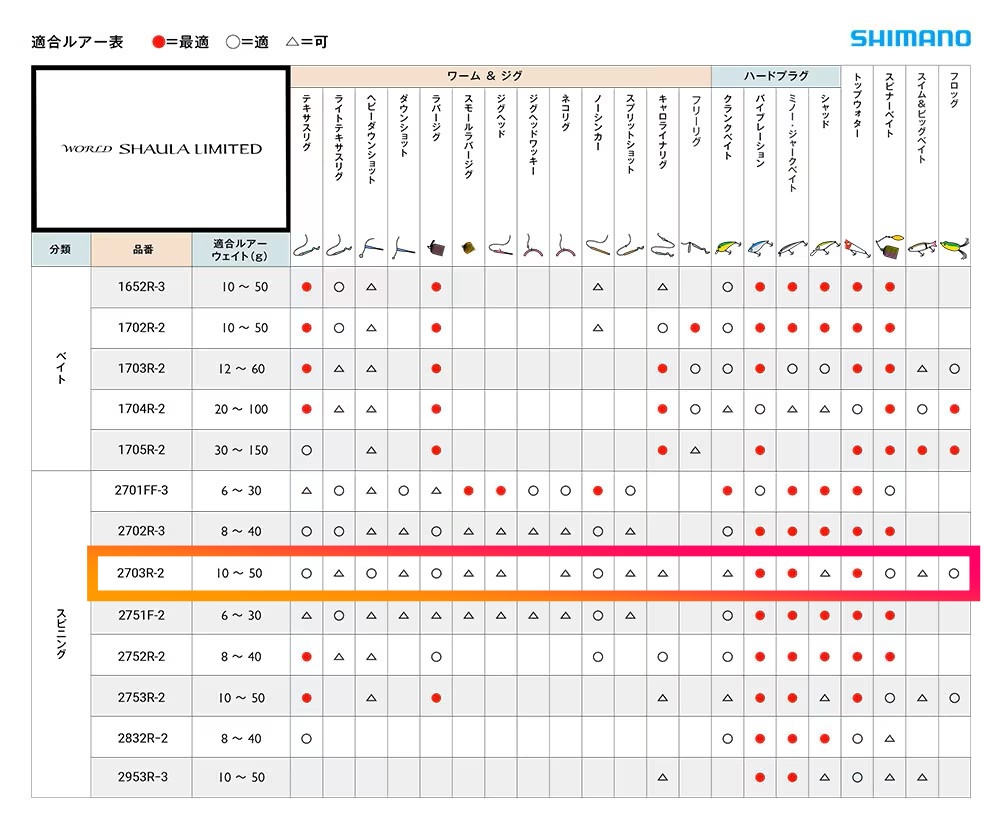Select the shad lure illustration
Viewport: 1000px width, 828px height.
825,248
